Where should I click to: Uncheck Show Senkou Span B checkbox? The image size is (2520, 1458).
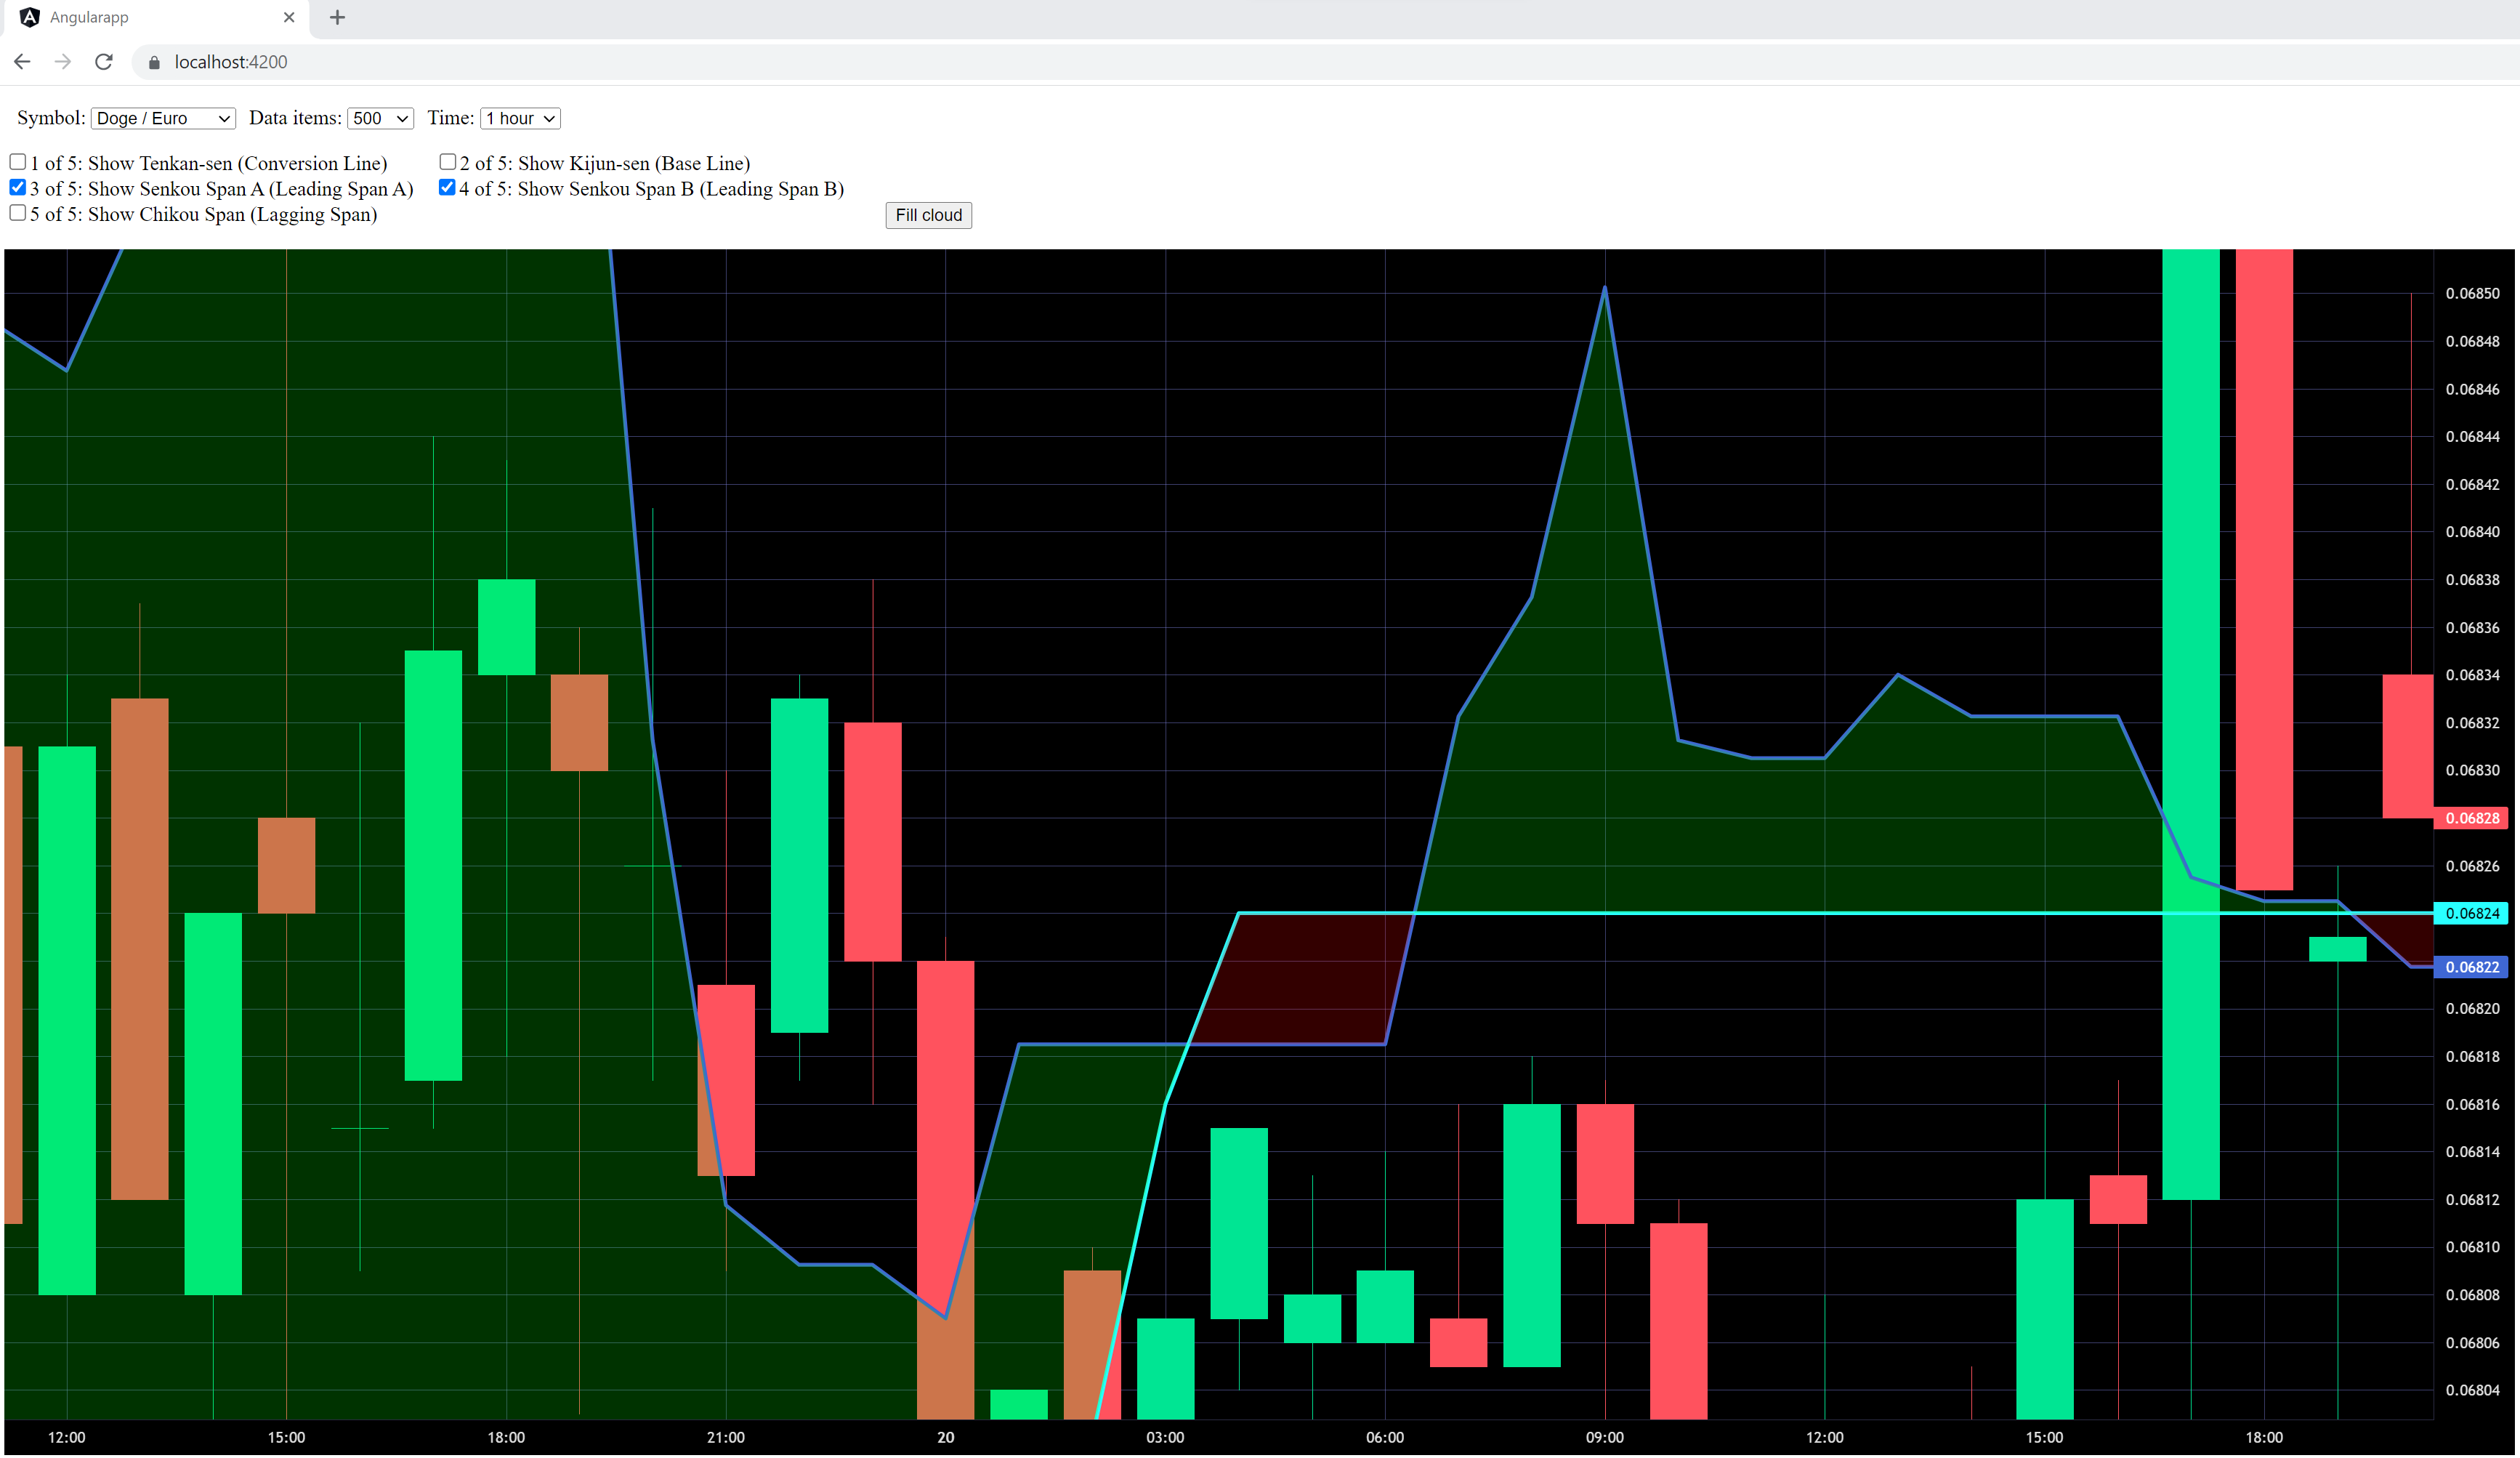447,188
